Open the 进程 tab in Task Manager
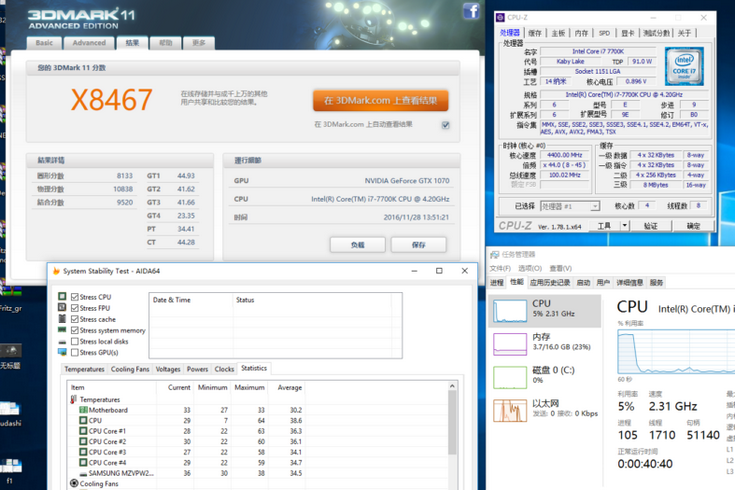 click(497, 282)
